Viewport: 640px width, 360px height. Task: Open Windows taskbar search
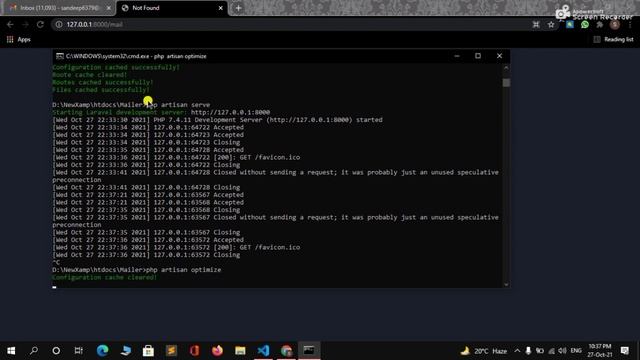[x=34, y=351]
